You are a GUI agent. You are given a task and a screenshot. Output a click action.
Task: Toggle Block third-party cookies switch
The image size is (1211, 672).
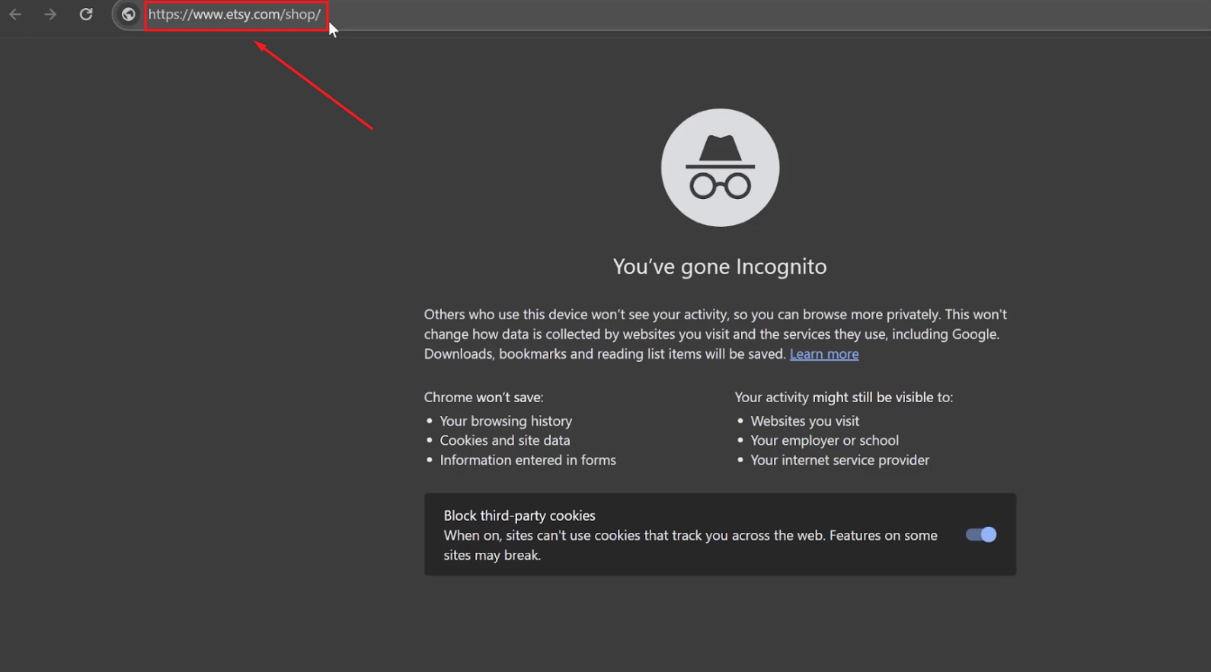pyautogui.click(x=981, y=535)
